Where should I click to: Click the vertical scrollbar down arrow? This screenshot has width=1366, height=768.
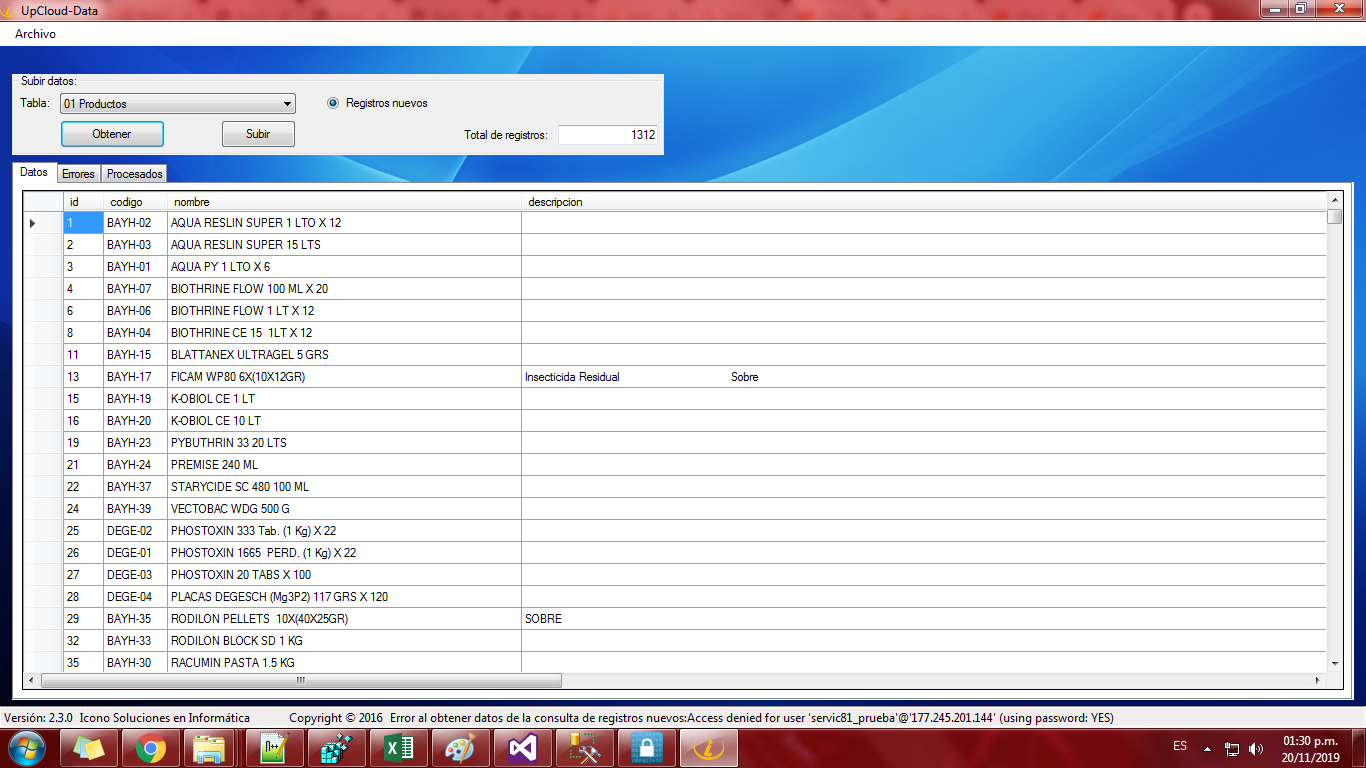(x=1334, y=663)
